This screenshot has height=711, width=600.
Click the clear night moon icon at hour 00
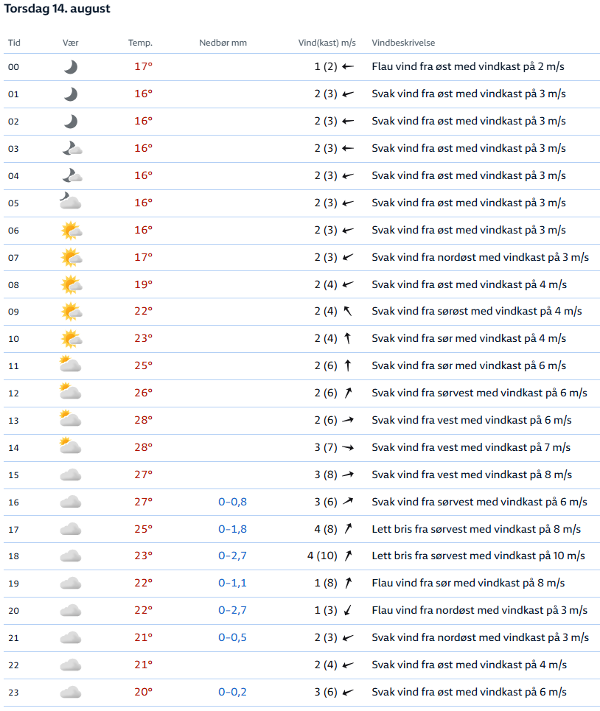point(70,67)
